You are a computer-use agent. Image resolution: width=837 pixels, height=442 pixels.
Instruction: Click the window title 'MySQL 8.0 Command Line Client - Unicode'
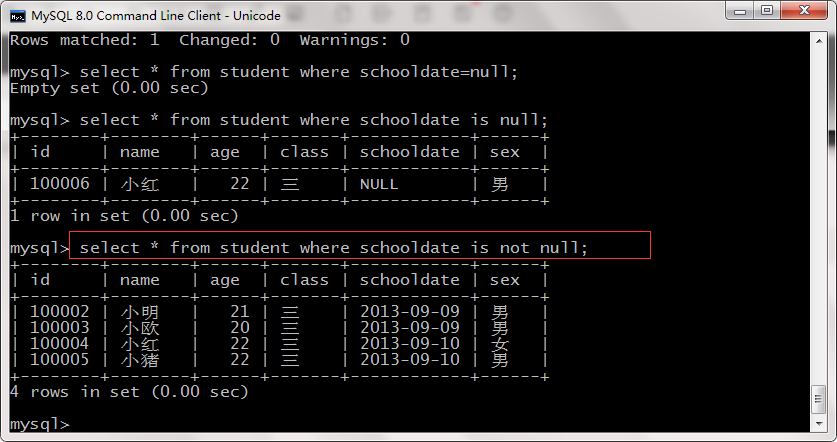(x=156, y=16)
